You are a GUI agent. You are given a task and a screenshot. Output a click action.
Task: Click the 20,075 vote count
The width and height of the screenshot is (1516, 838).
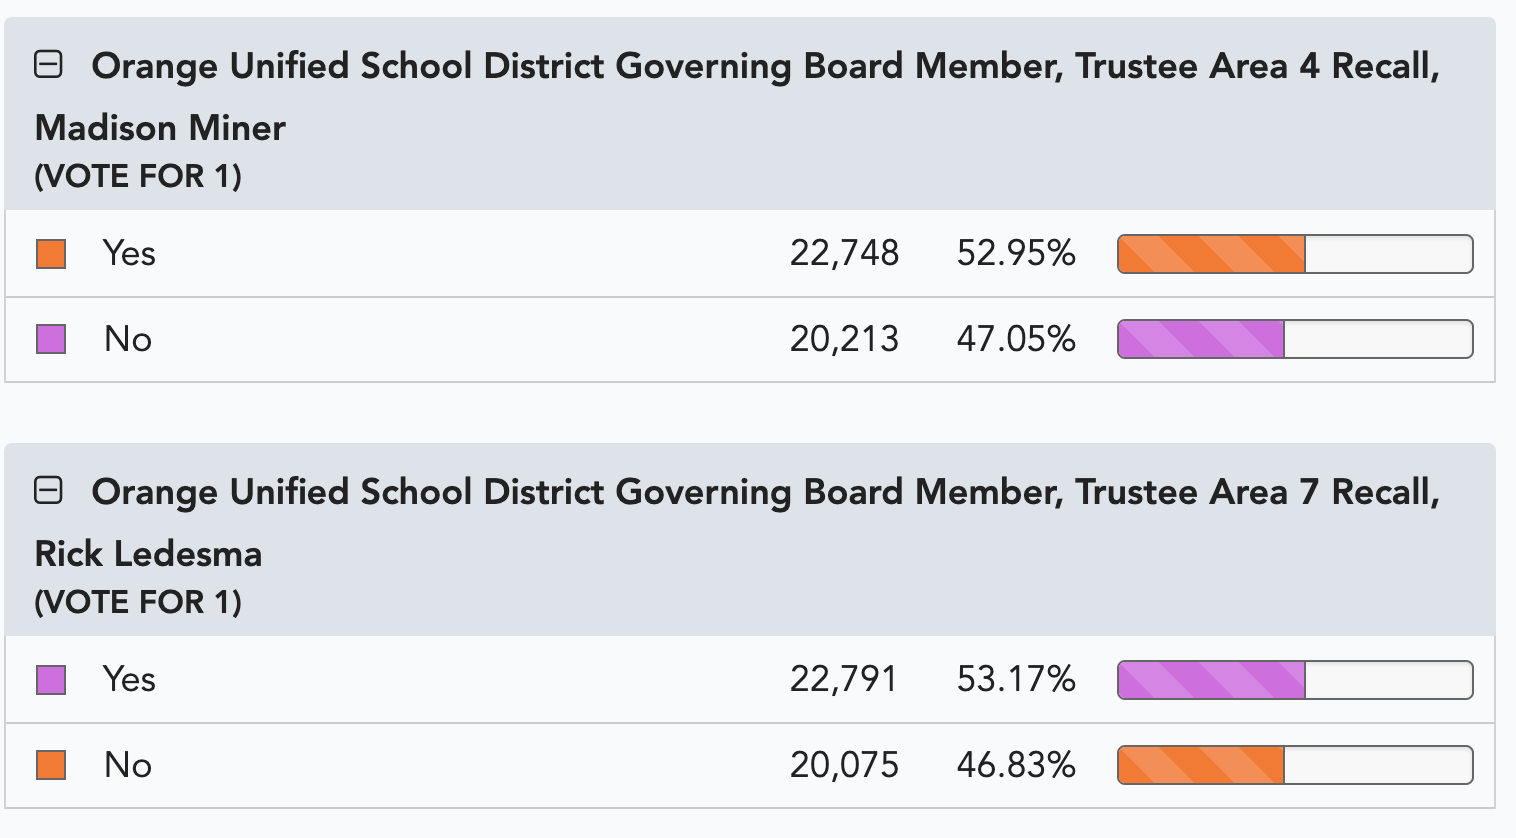844,765
